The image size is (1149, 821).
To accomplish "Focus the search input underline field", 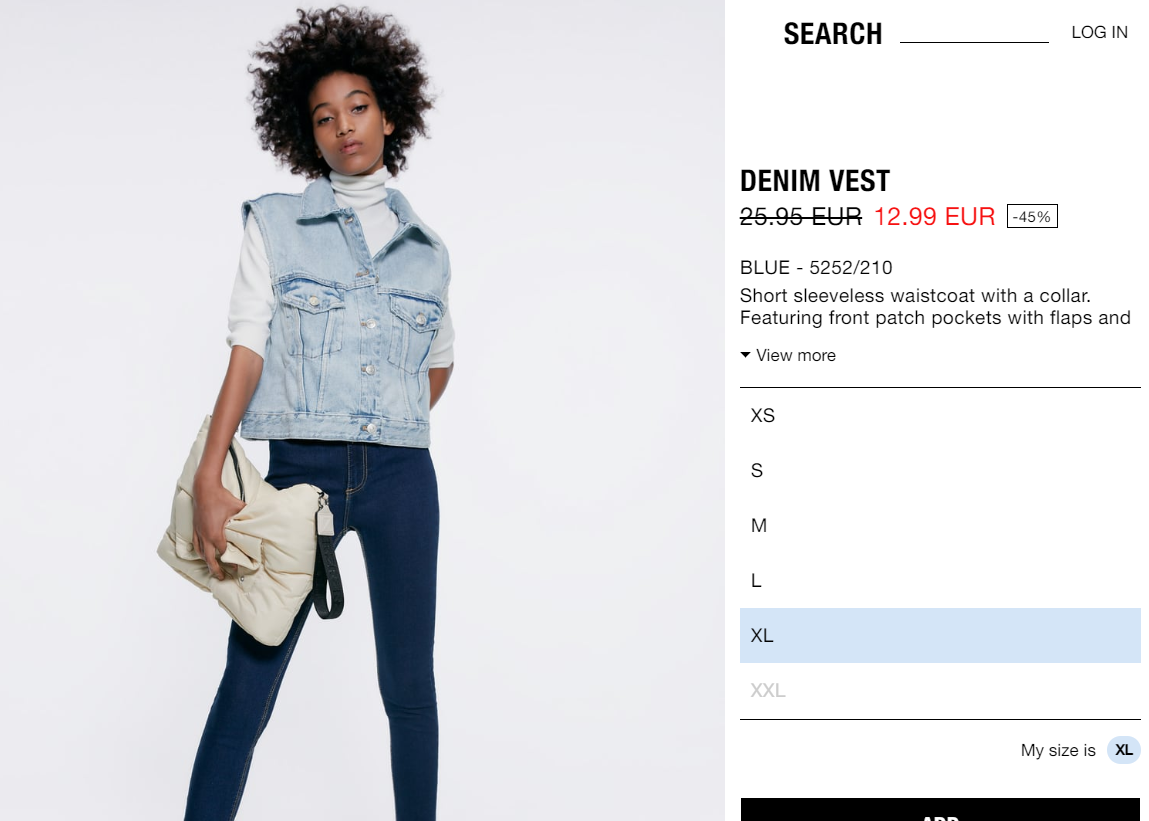I will point(974,33).
